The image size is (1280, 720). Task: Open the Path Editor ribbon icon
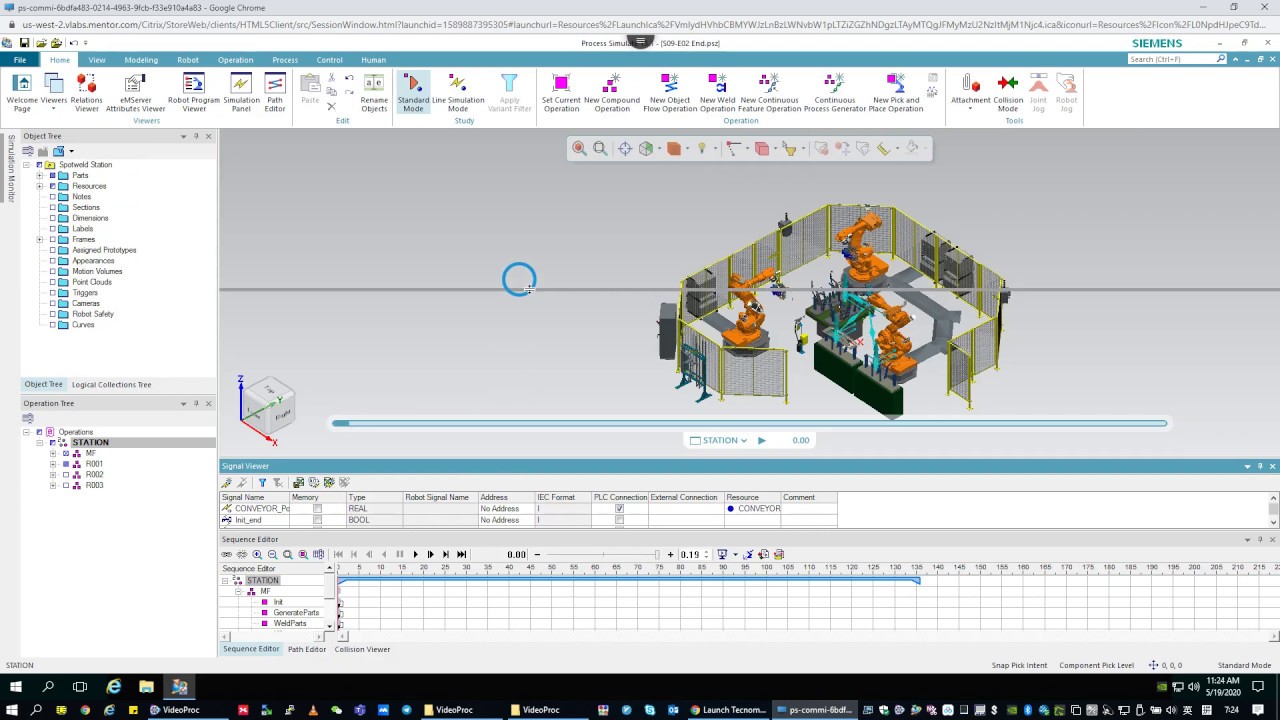point(274,93)
